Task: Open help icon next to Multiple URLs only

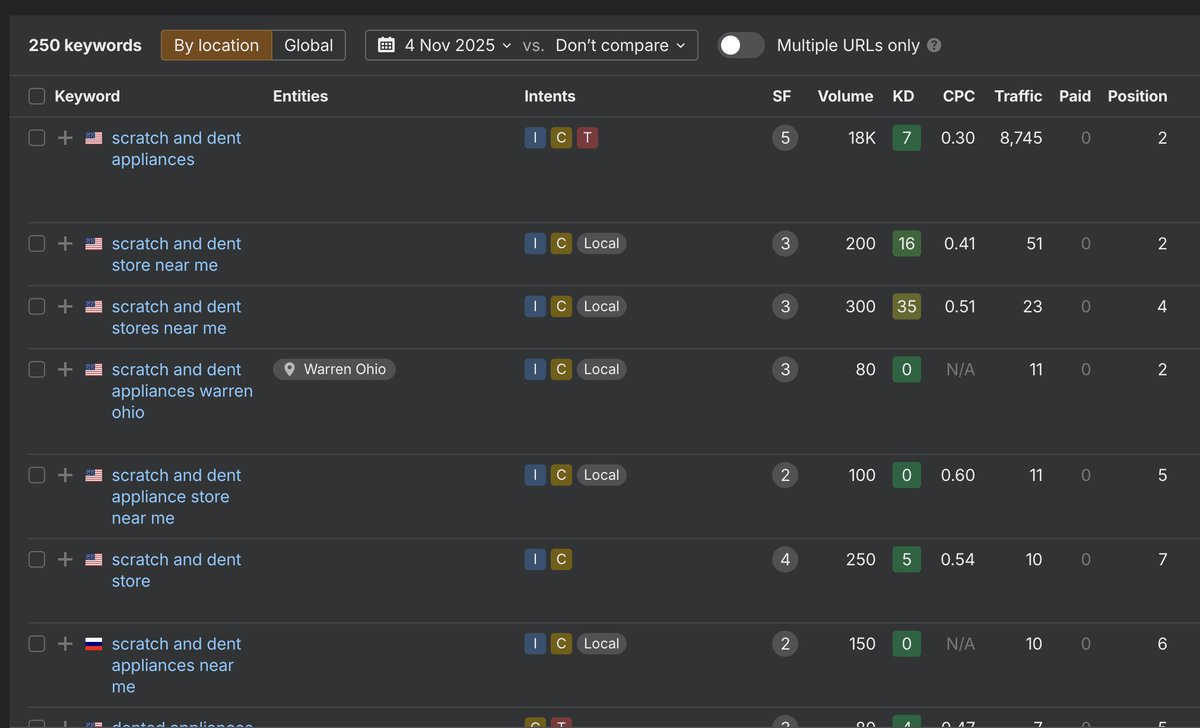Action: point(934,45)
